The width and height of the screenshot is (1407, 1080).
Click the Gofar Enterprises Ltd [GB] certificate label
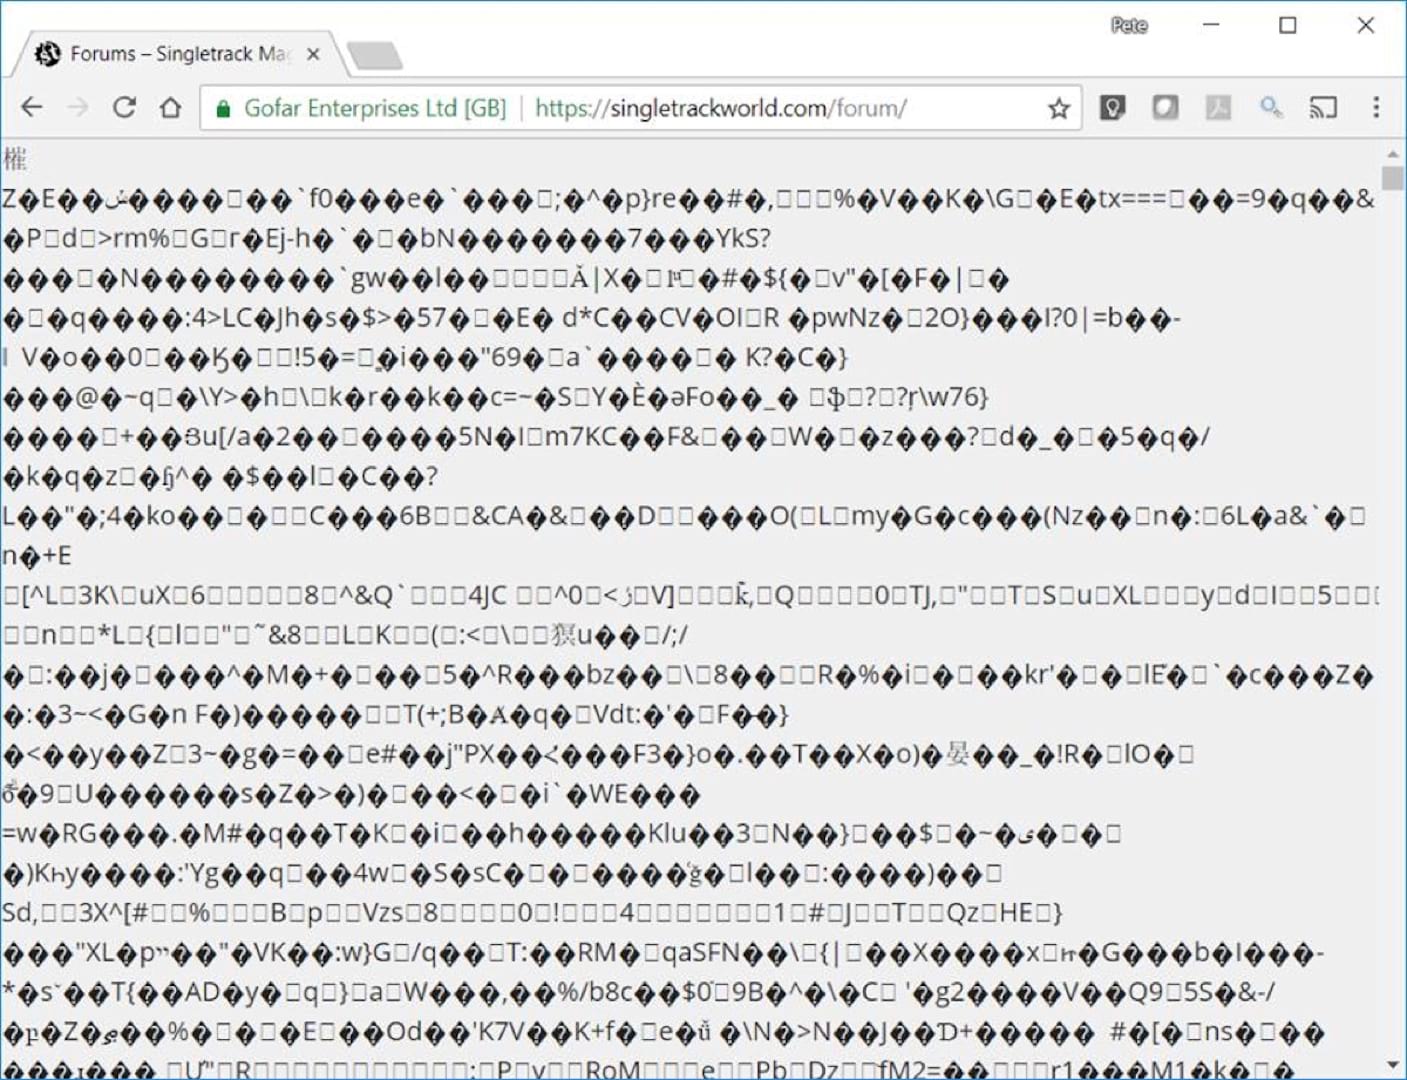pos(375,108)
